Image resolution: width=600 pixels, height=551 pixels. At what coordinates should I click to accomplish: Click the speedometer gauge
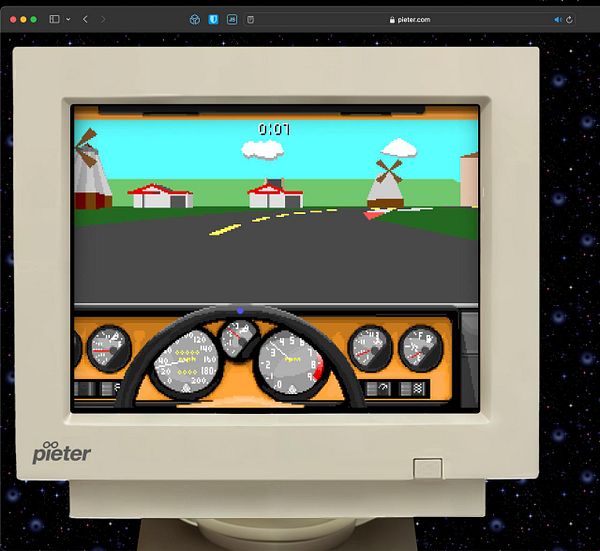pyautogui.click(x=186, y=362)
